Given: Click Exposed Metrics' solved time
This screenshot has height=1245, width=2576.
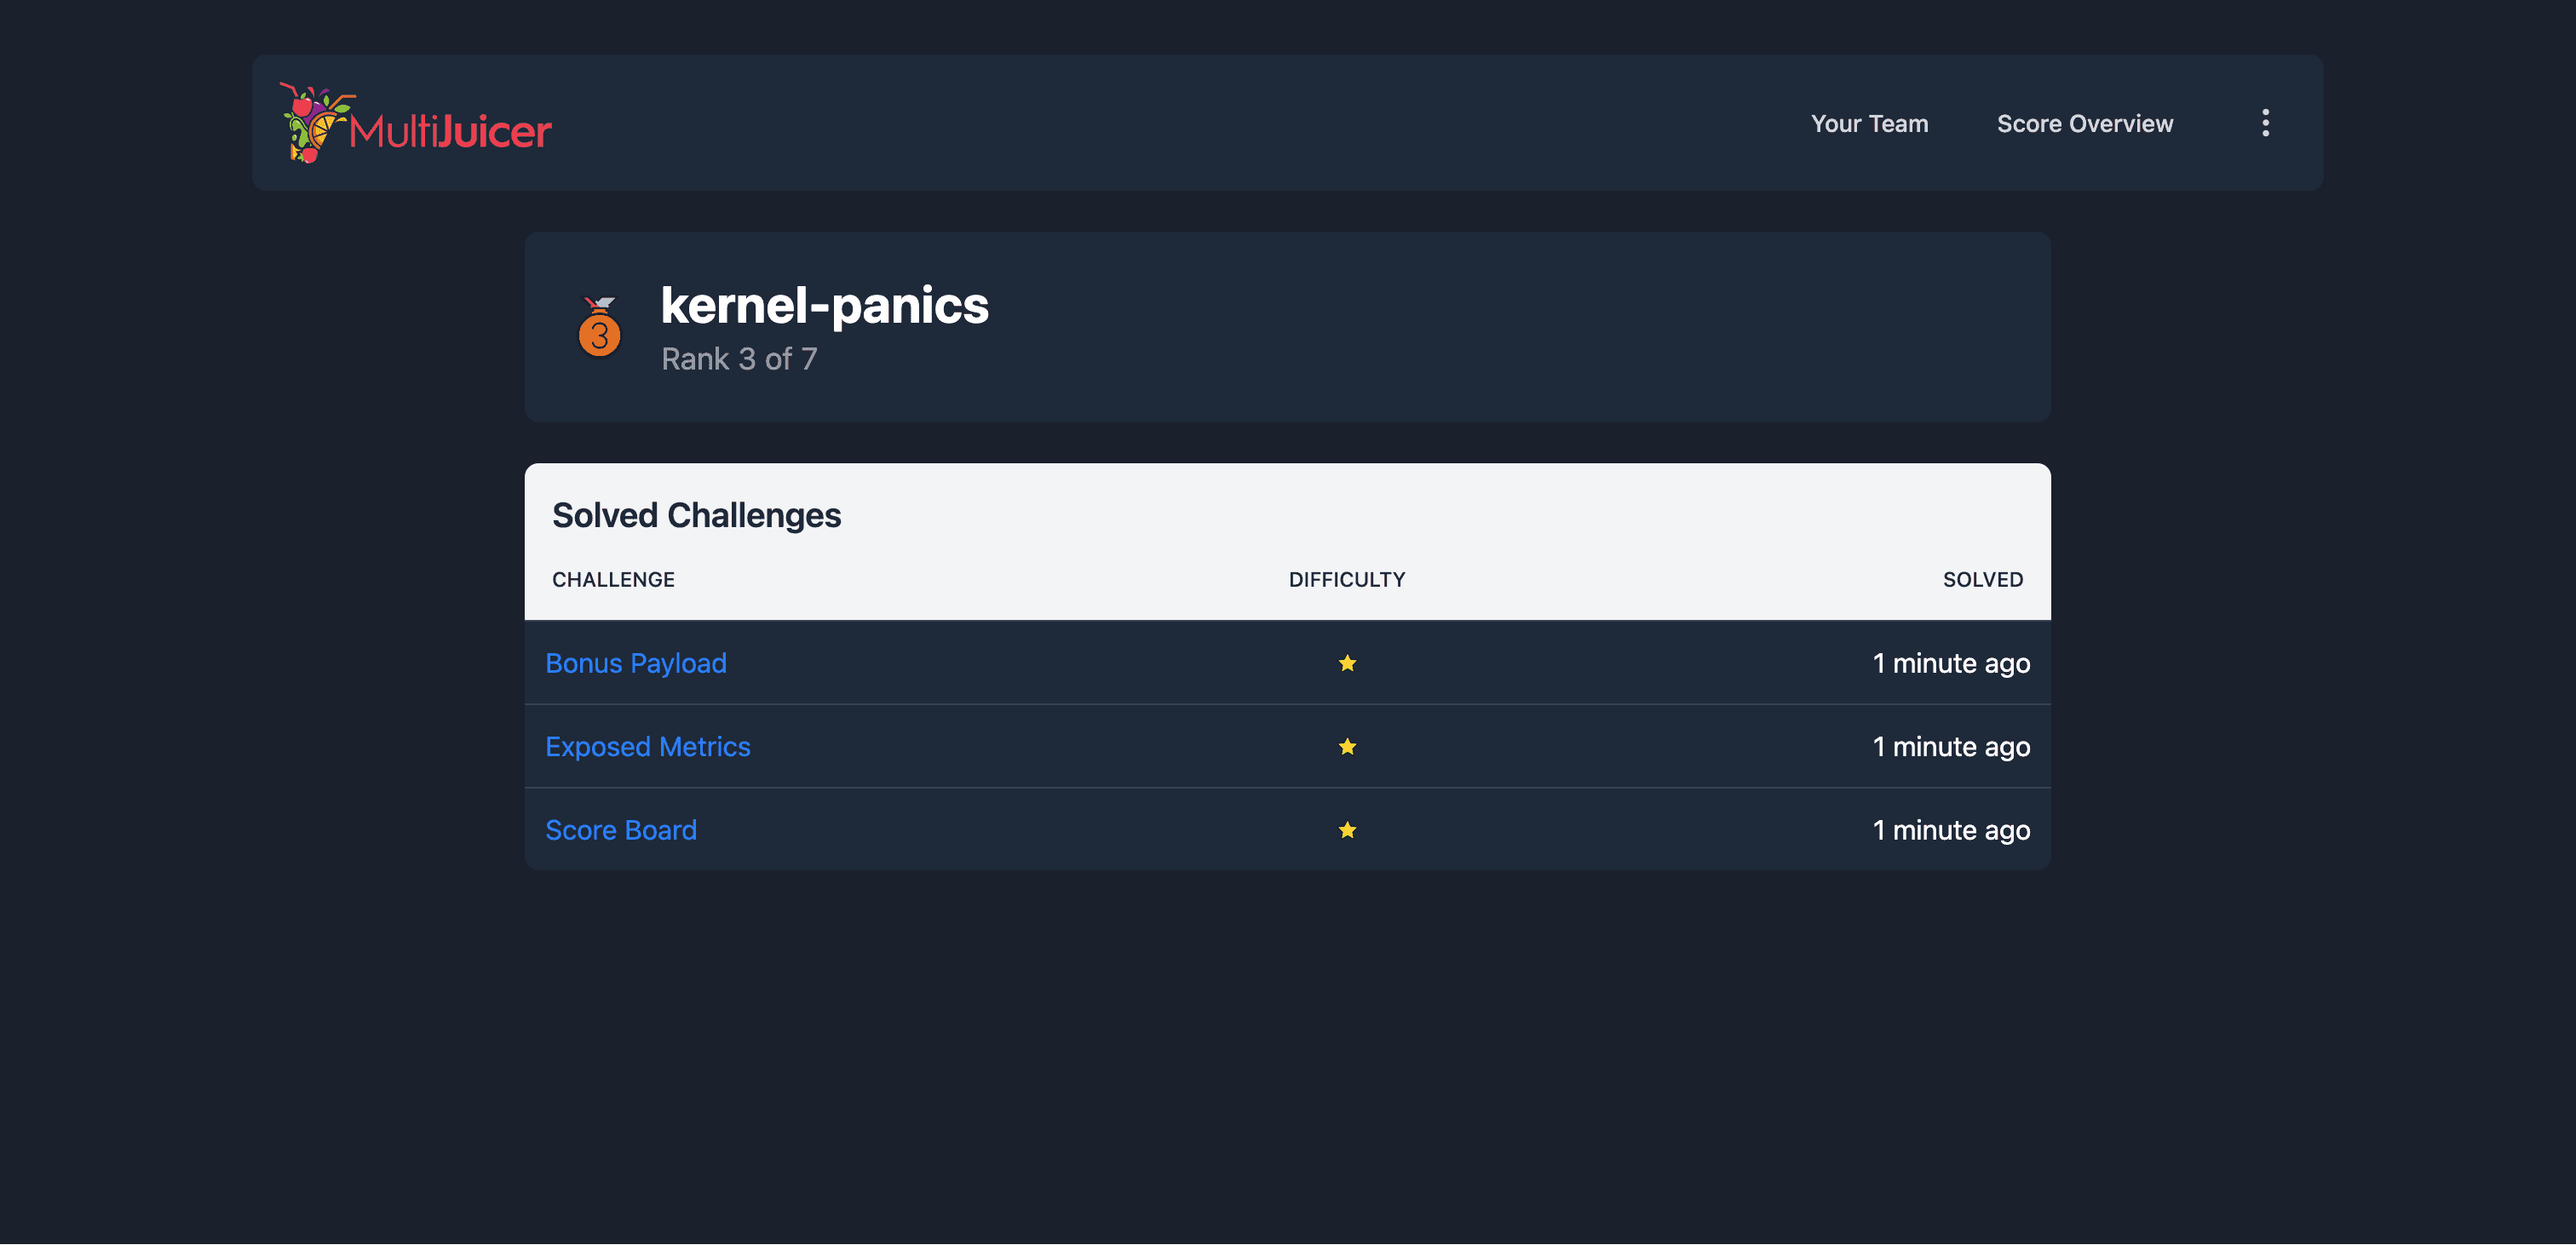Looking at the screenshot, I should pos(1950,746).
